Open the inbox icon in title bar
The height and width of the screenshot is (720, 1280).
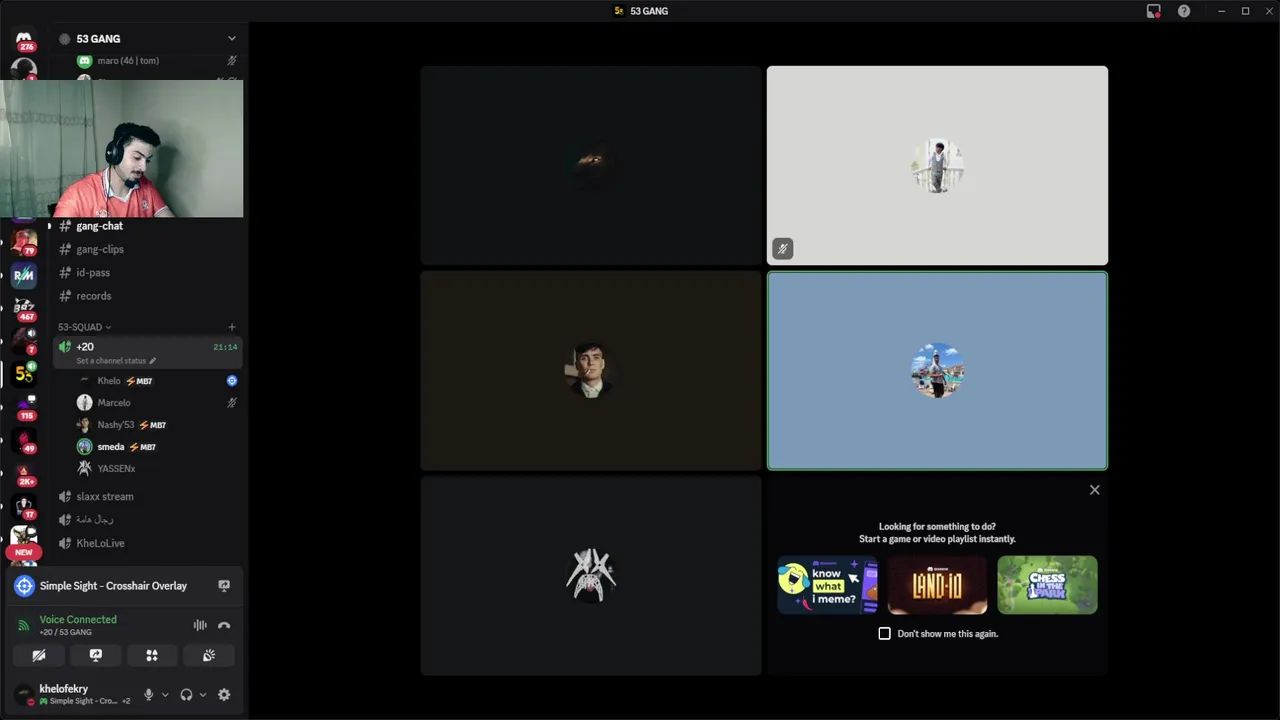(1153, 11)
